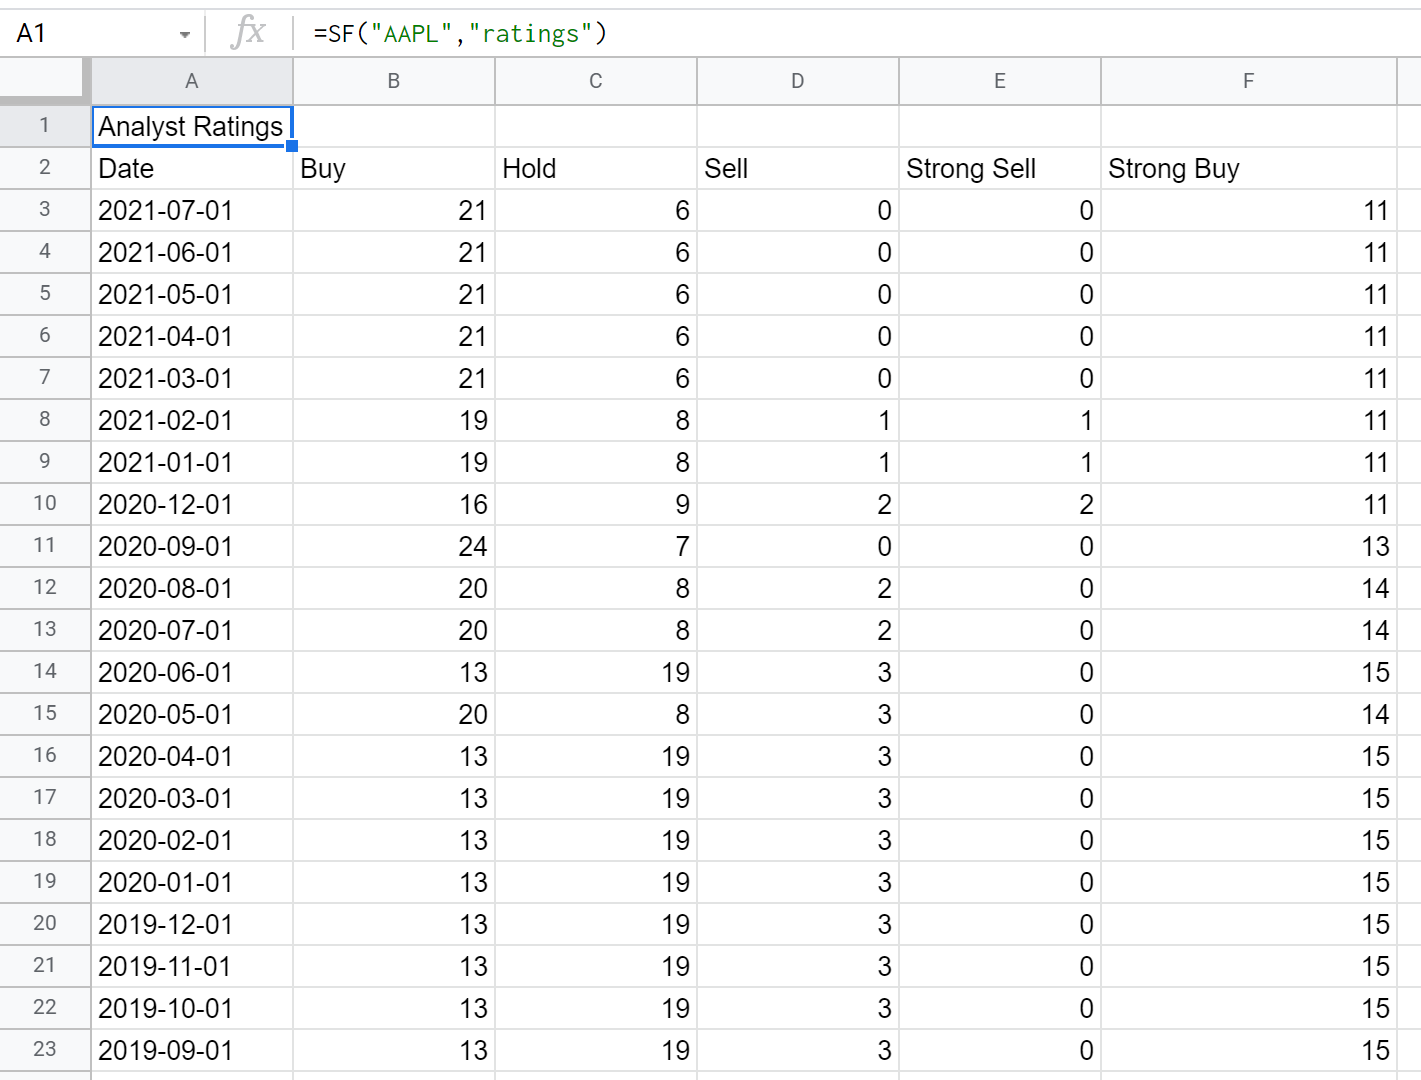
Task: Click the Strong Buy header cell
Action: click(x=1249, y=169)
